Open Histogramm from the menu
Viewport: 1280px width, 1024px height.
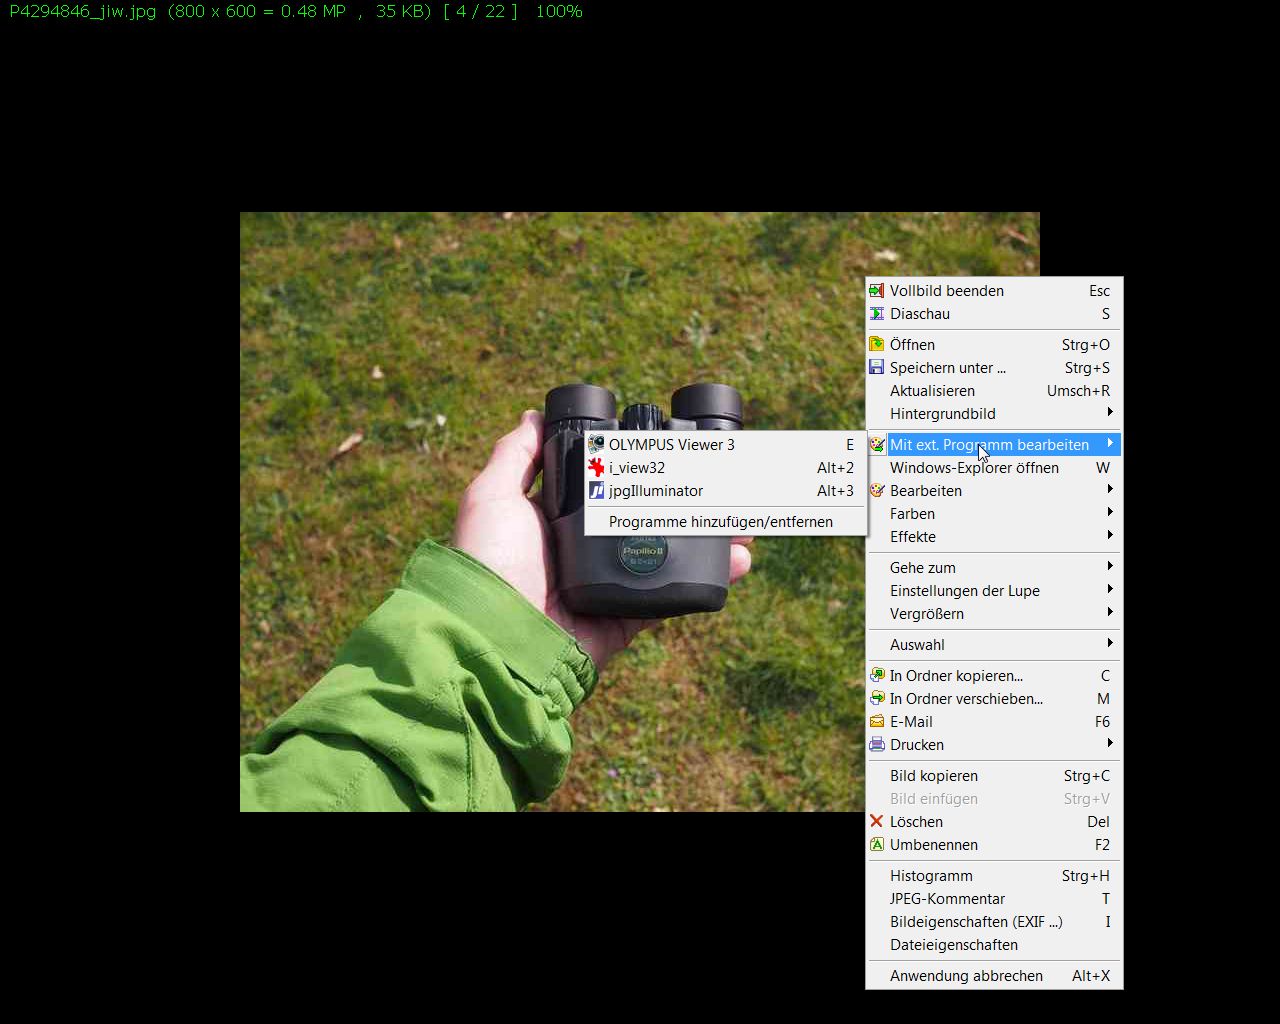coord(931,876)
